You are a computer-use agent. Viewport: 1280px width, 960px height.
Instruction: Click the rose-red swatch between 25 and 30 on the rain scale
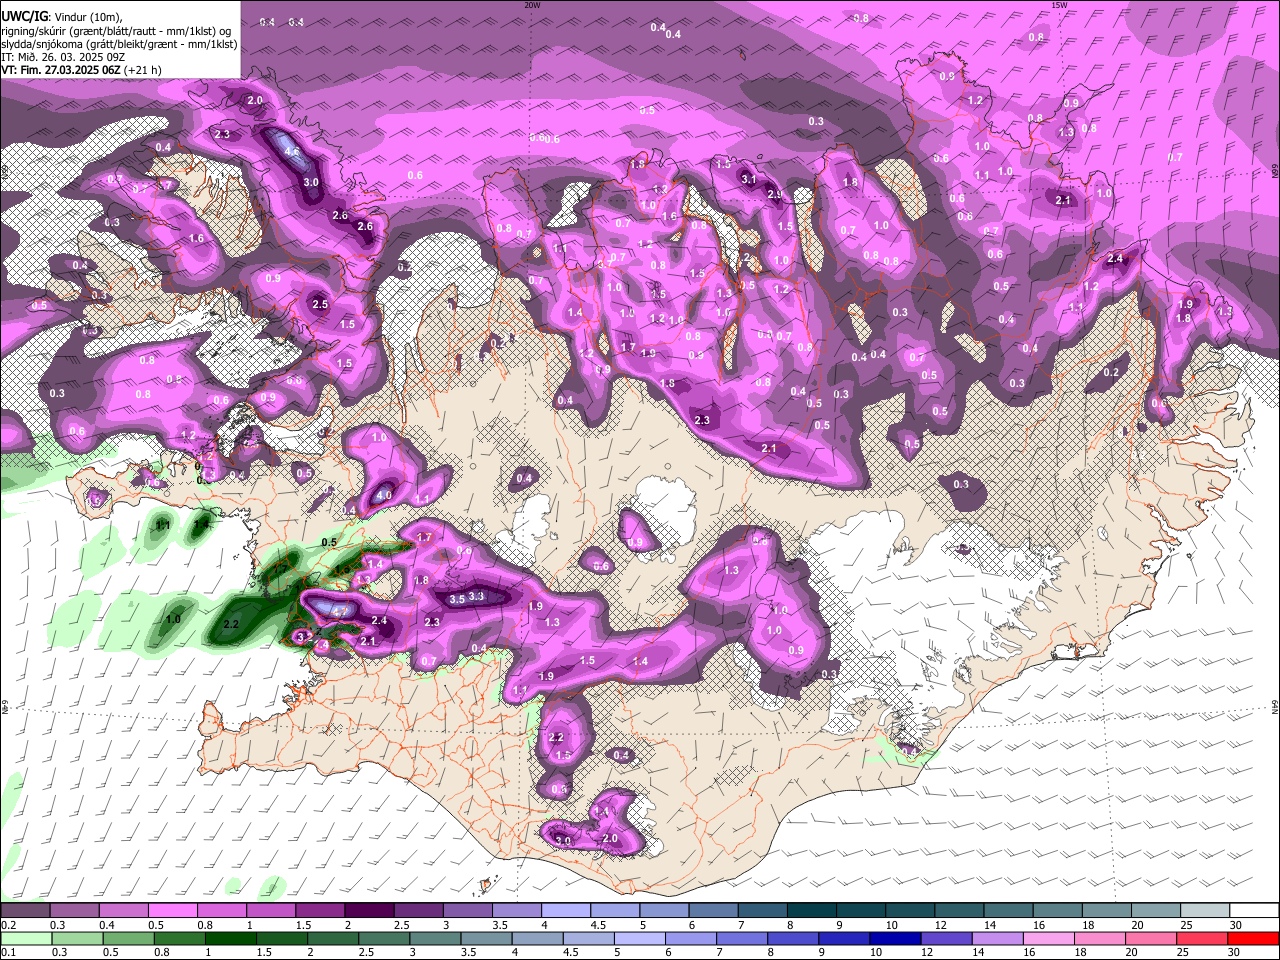click(1203, 938)
